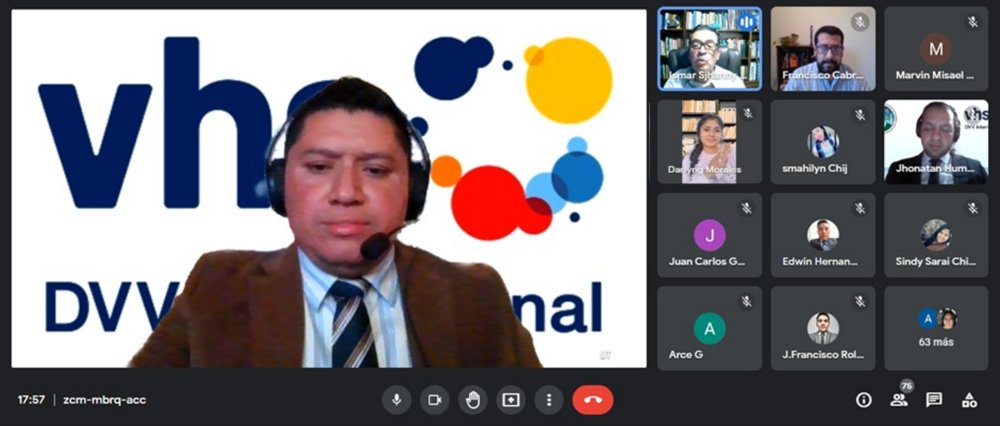Raise your hand in the meeting
The height and width of the screenshot is (426, 1000).
tap(473, 400)
